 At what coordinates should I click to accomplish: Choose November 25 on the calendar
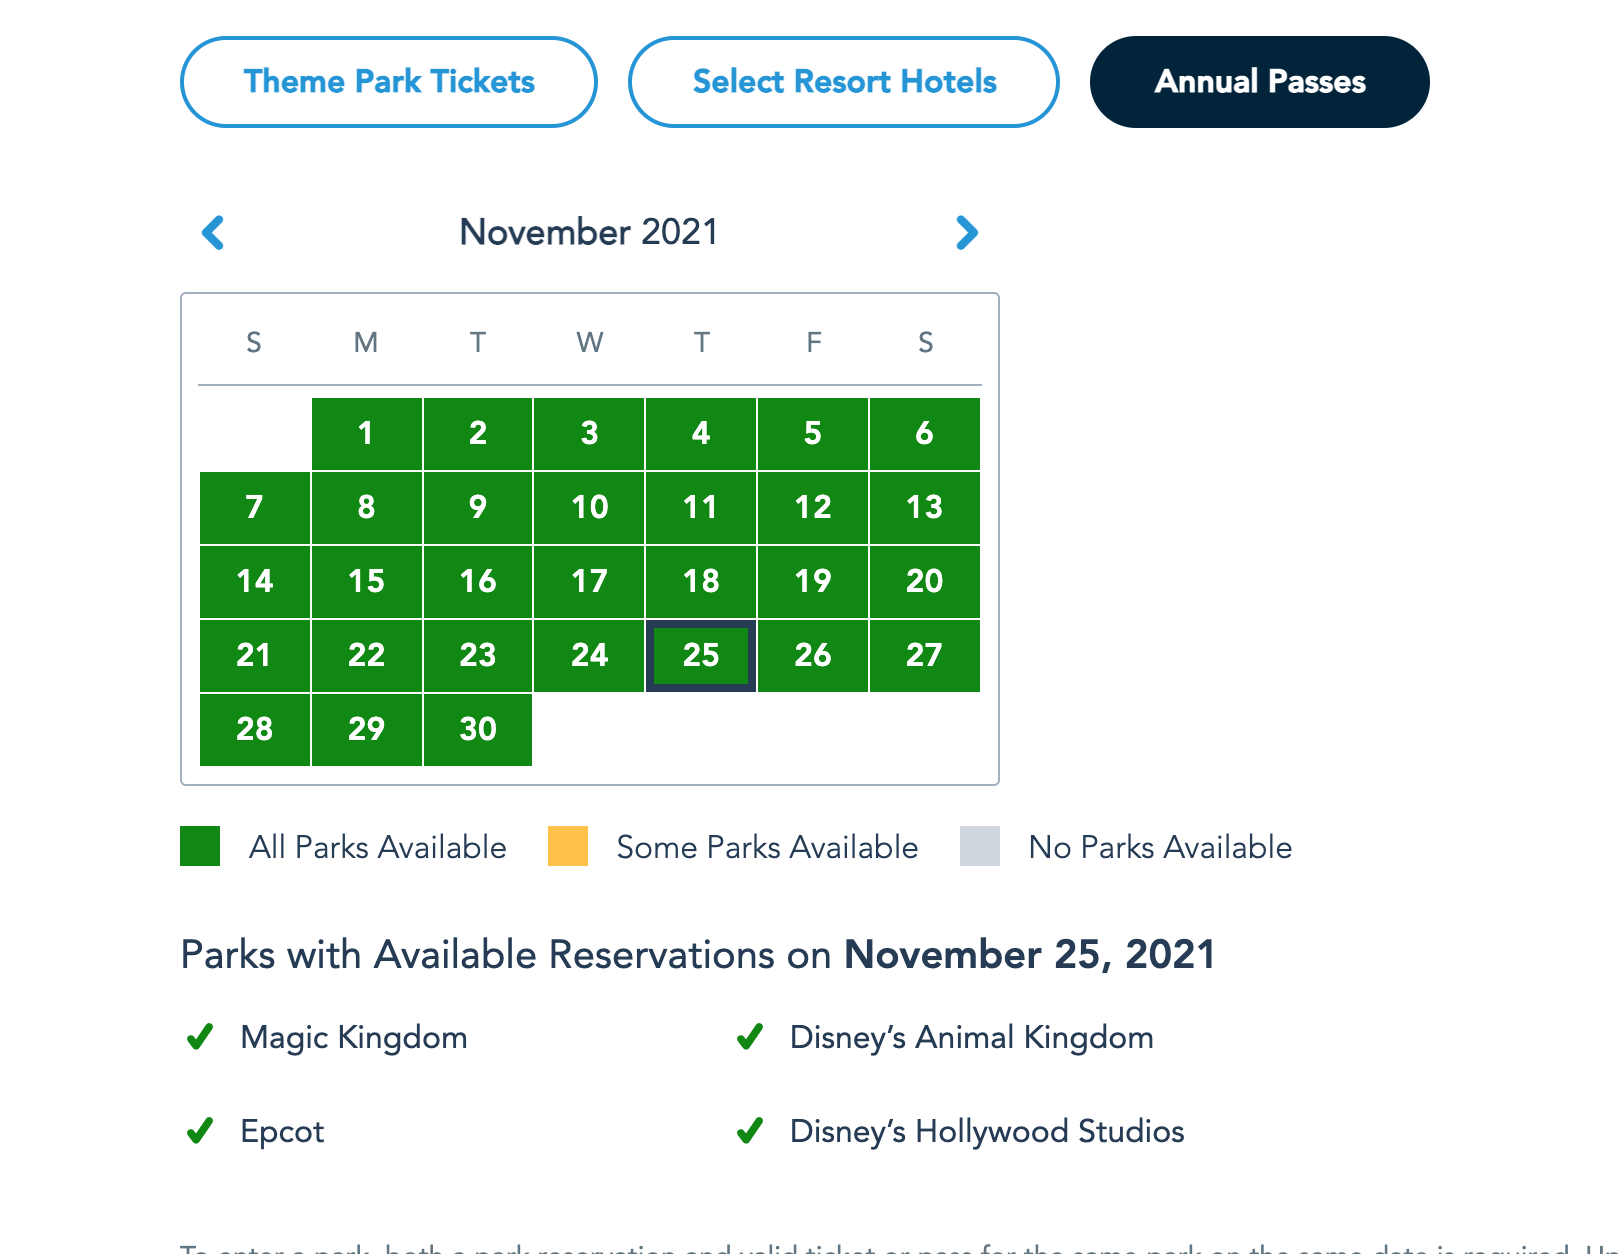(701, 656)
